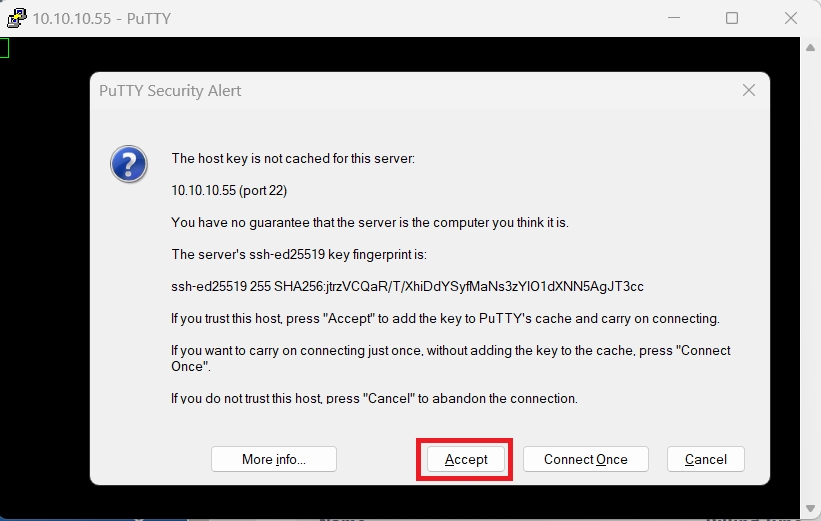Maximize the PuTTY terminal window
The height and width of the screenshot is (521, 821).
[x=732, y=18]
